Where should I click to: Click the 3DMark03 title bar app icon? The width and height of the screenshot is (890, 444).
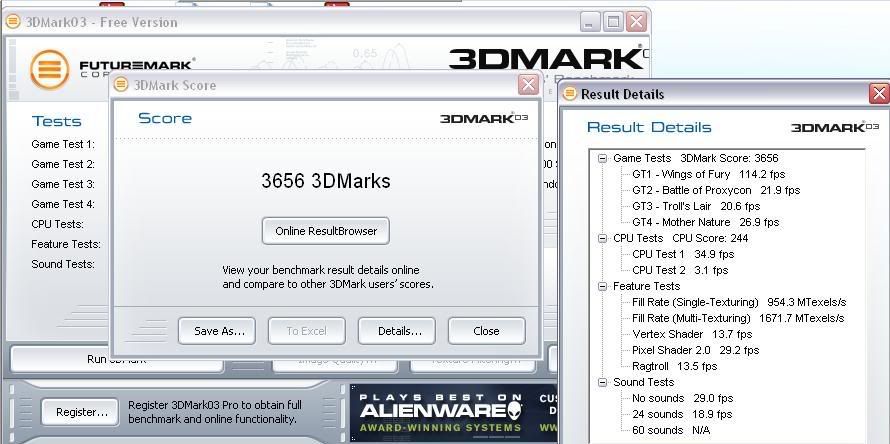pos(13,21)
